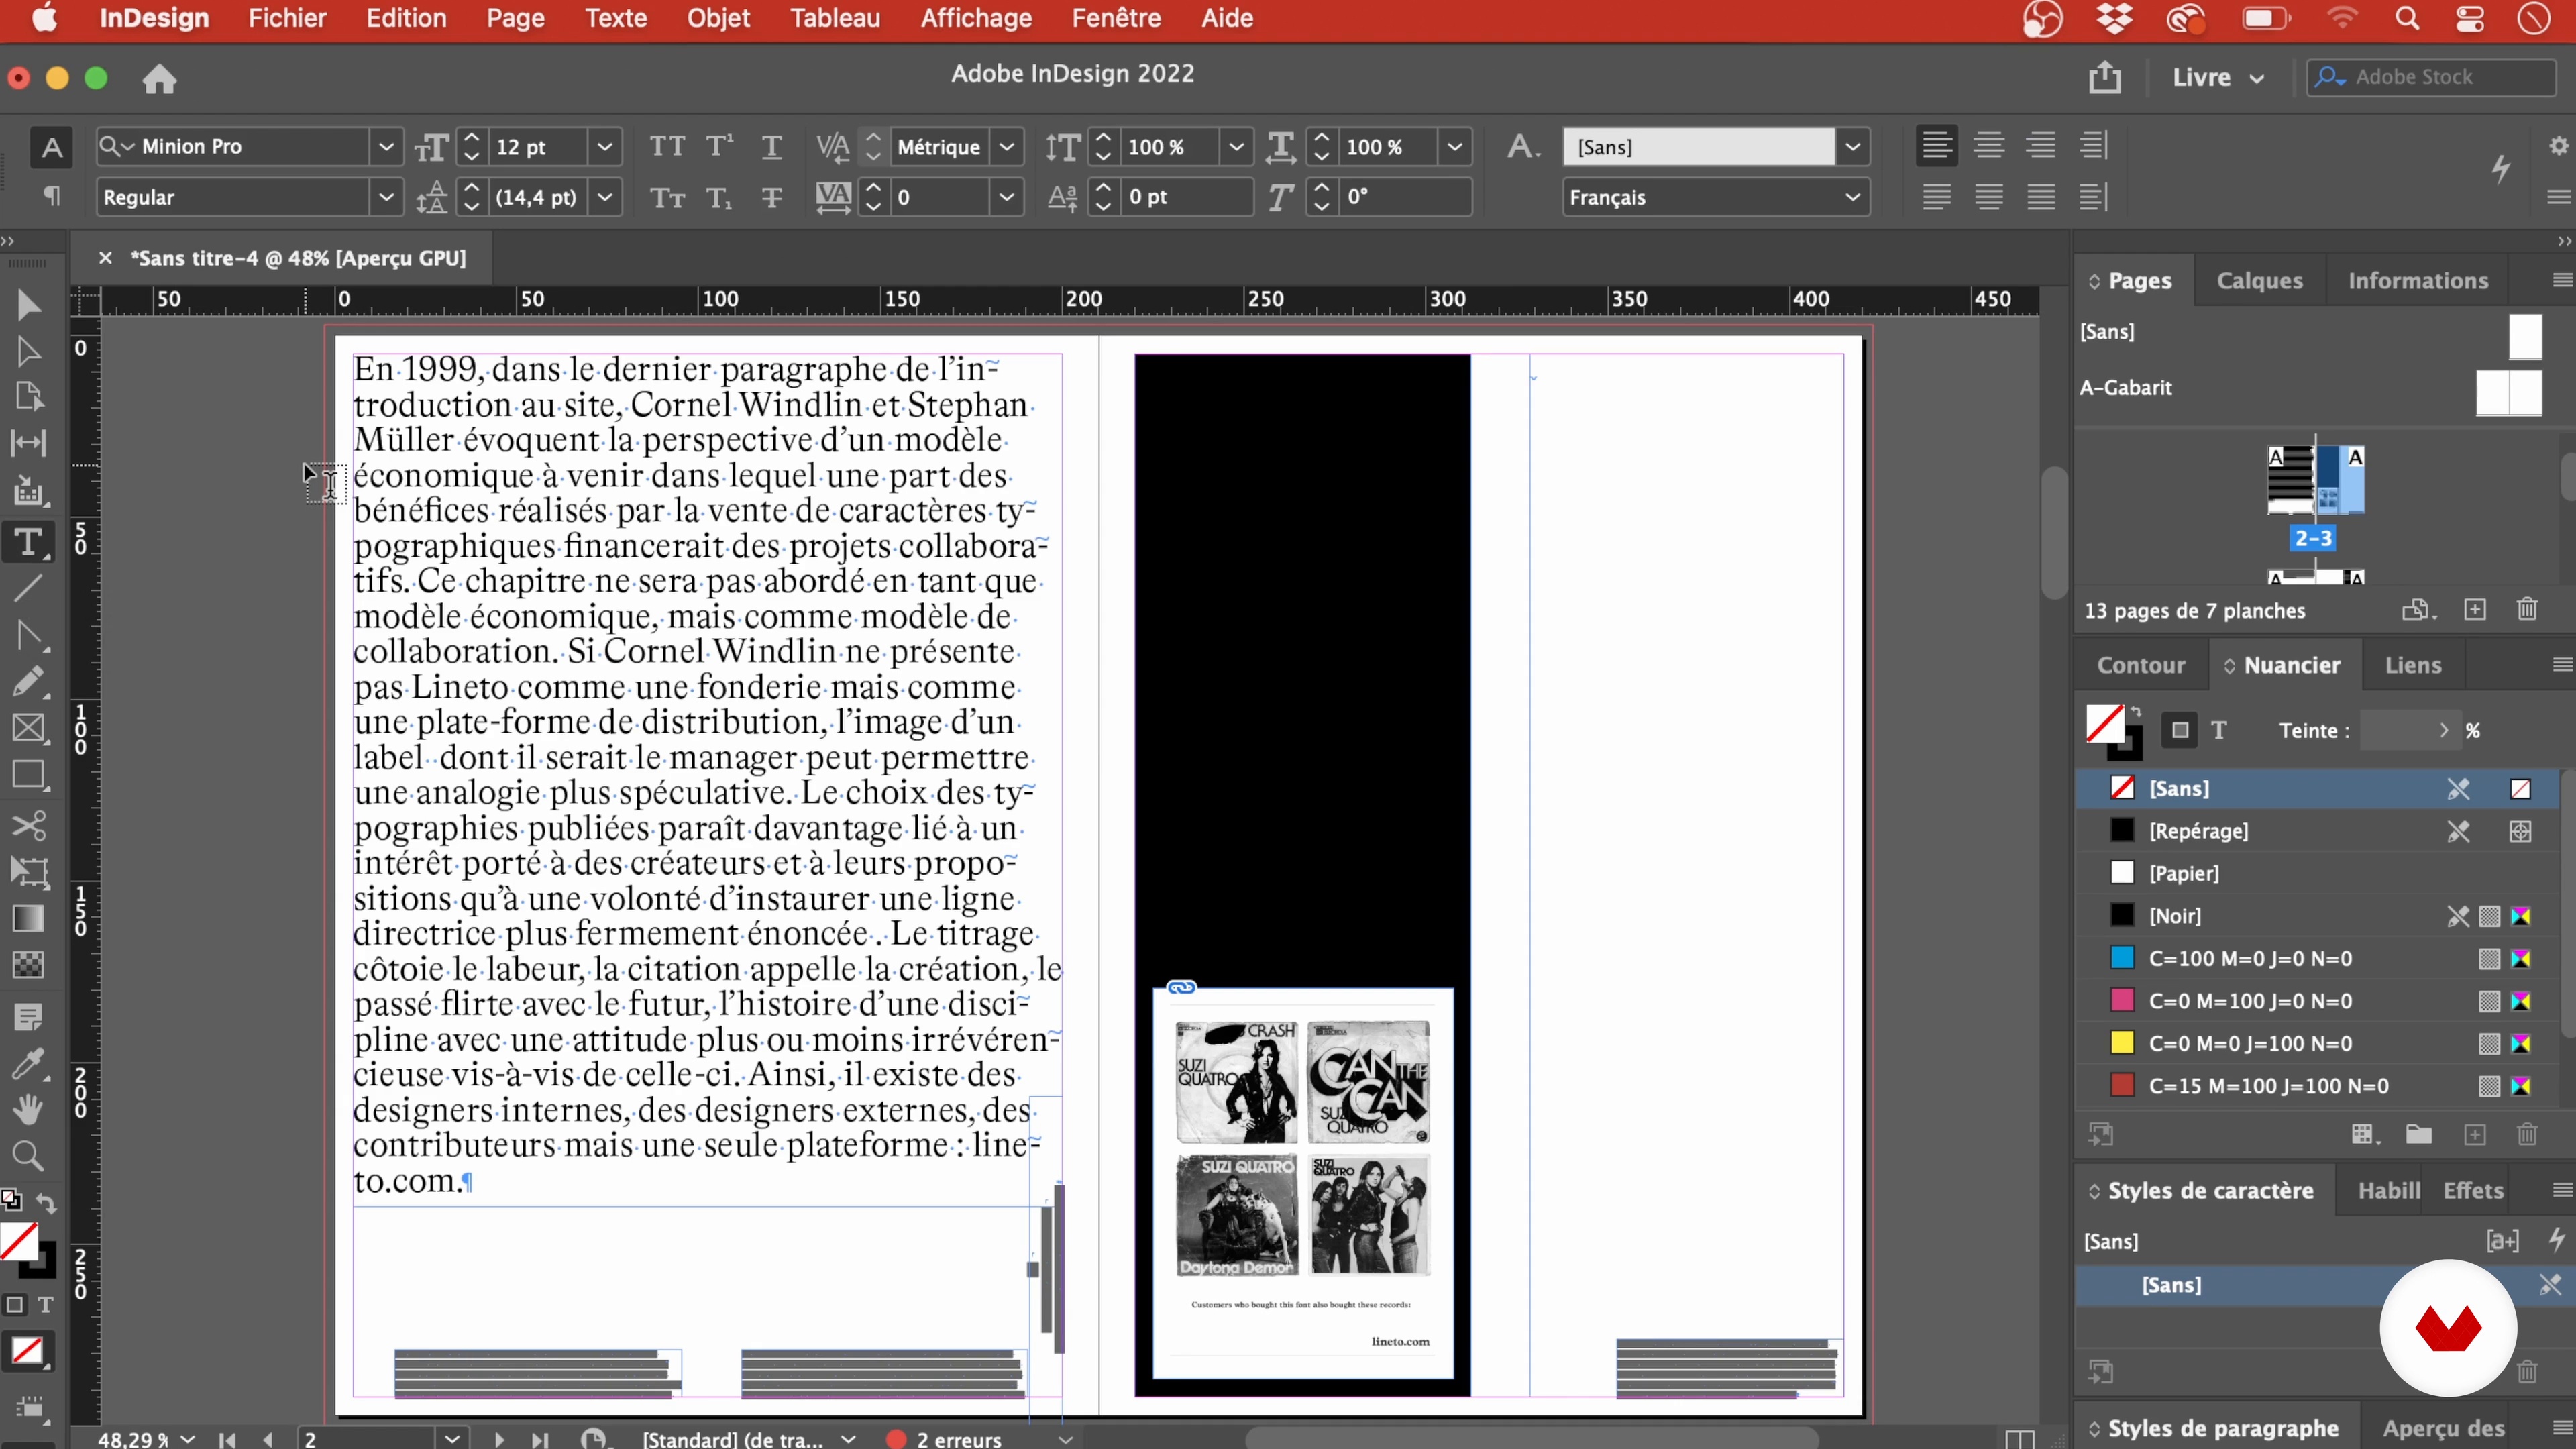Click the Home icon
The image size is (2576, 1449).
coord(159,79)
